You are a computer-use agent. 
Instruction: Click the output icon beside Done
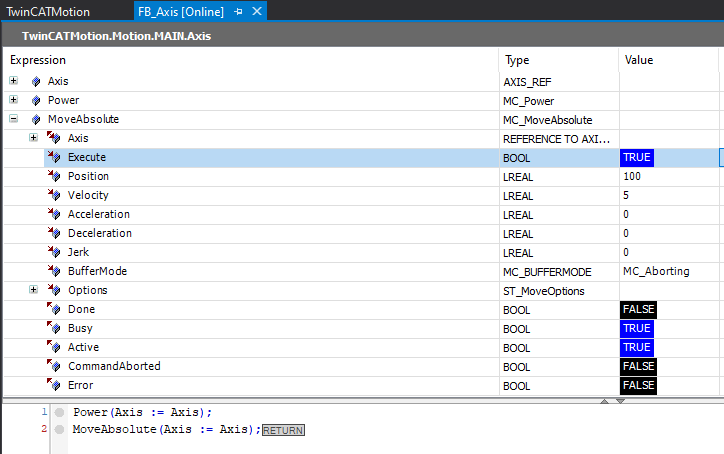[x=54, y=309]
